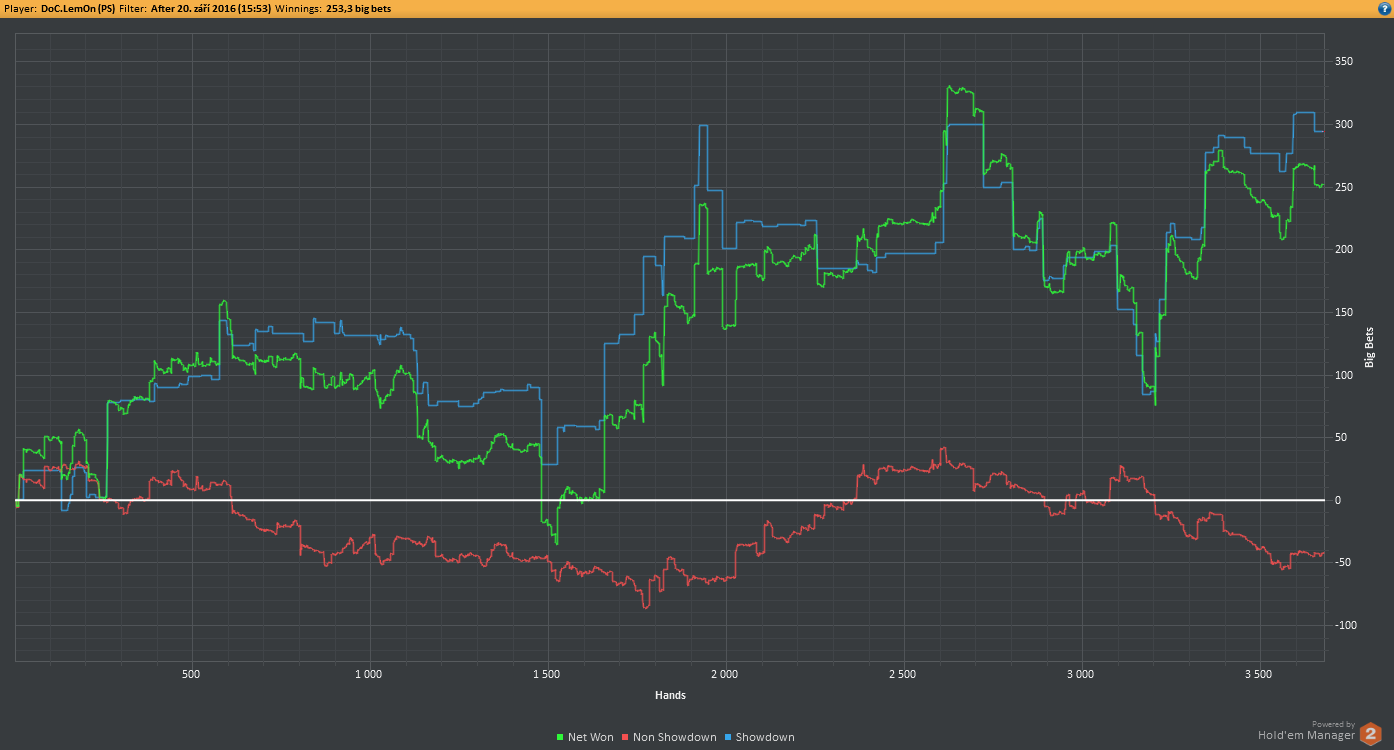Click the 250 value on vertical axis
This screenshot has width=1394, height=750.
1344,187
